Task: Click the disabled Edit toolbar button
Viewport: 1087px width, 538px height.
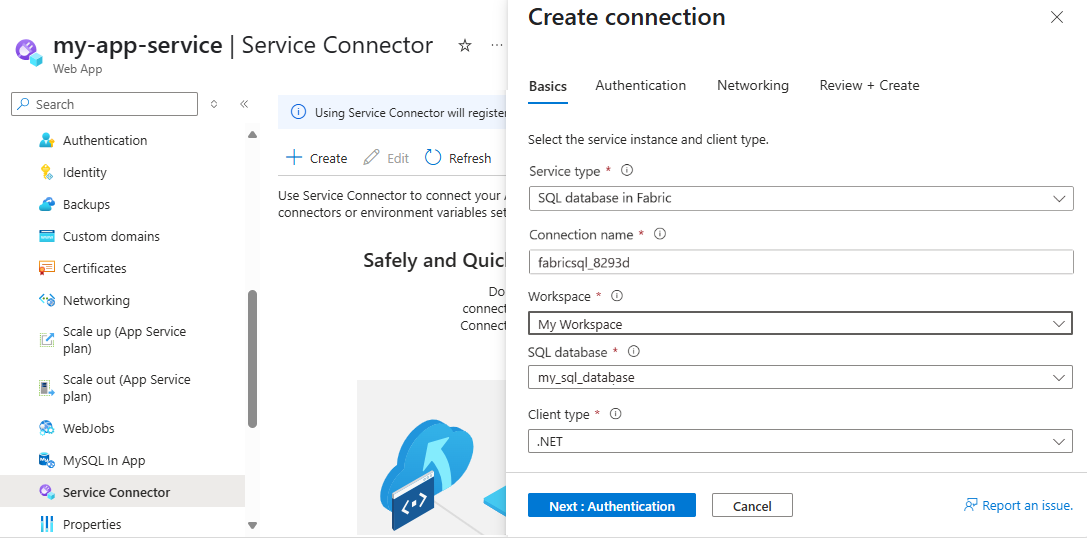Action: 386,158
